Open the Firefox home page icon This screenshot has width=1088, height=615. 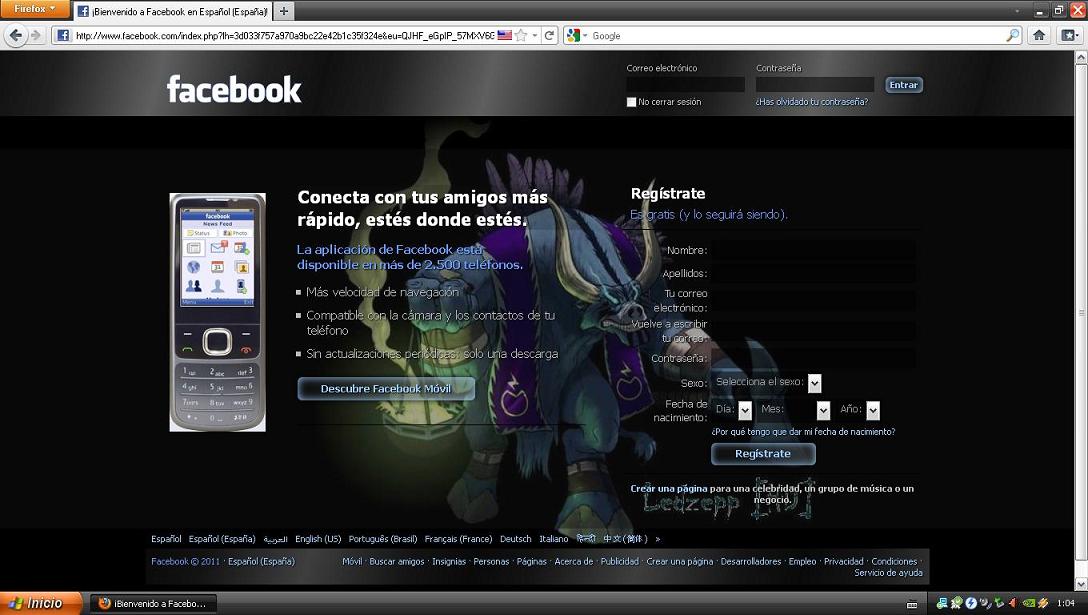pos(1039,35)
